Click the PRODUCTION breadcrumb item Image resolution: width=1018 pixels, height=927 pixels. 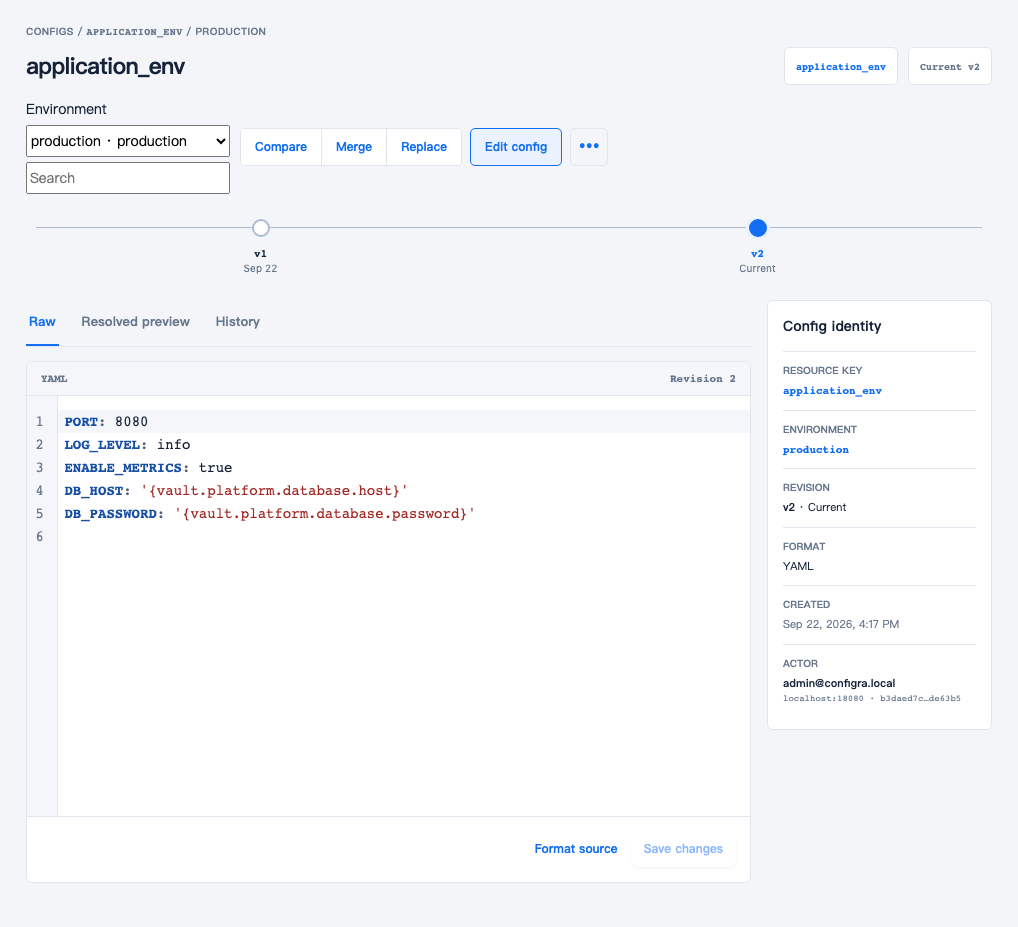pos(230,31)
